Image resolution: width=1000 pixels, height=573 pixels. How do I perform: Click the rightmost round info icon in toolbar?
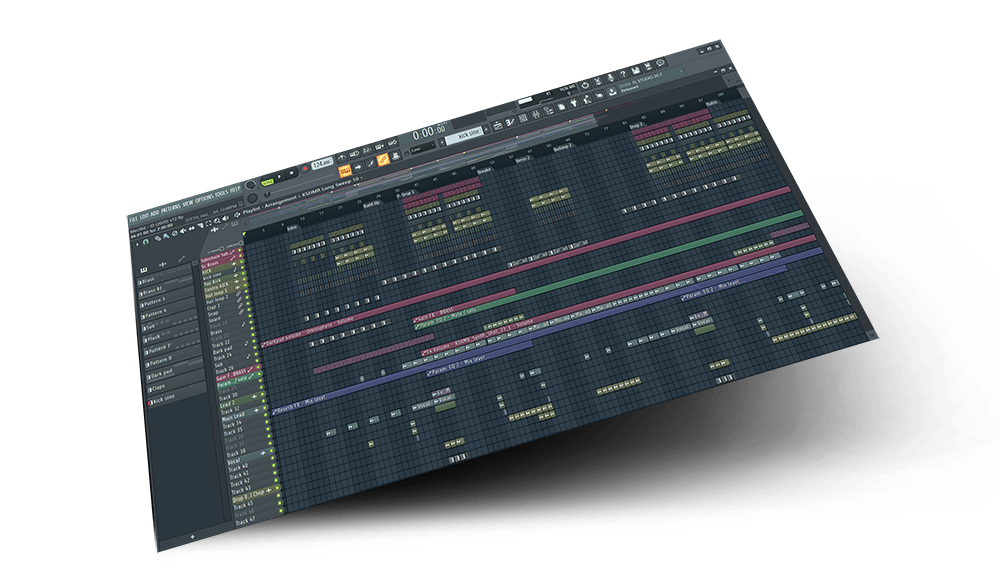pos(661,63)
